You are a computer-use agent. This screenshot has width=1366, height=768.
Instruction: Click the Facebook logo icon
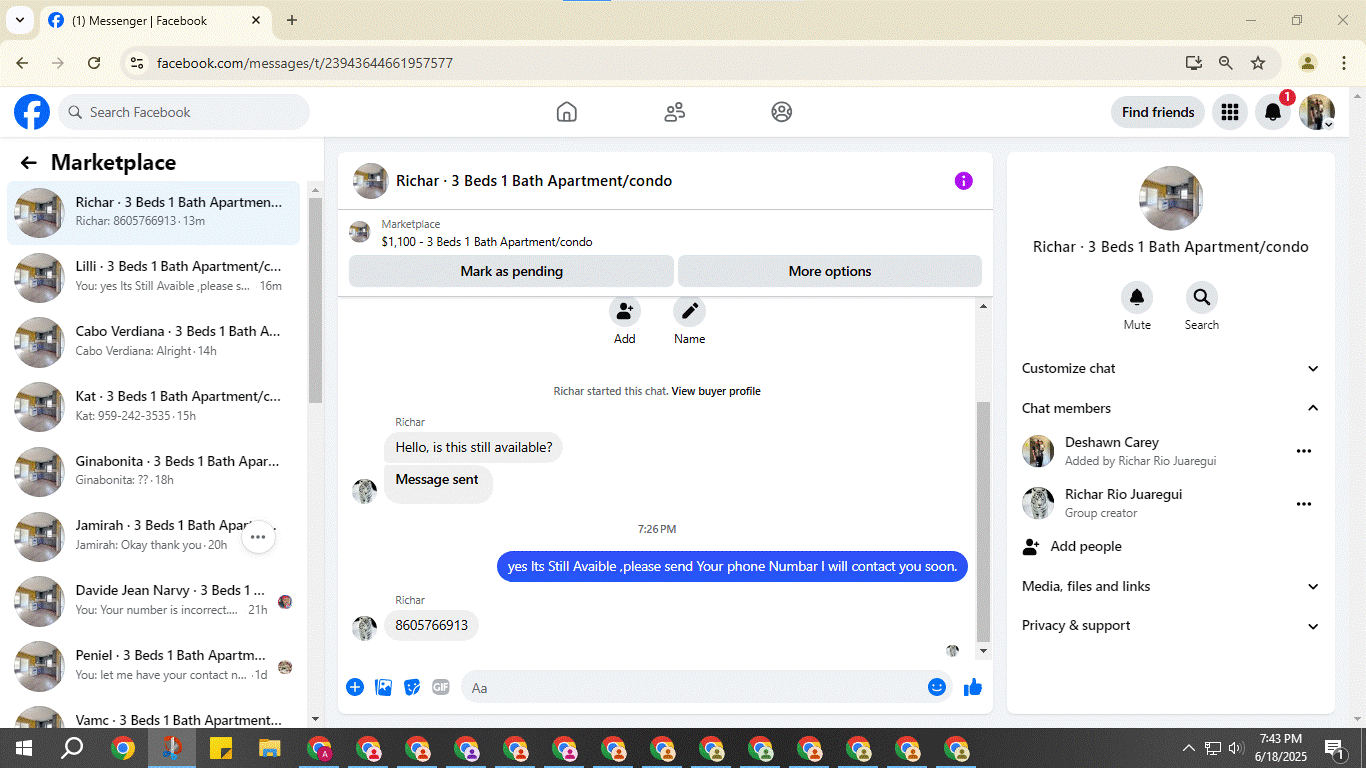click(32, 112)
